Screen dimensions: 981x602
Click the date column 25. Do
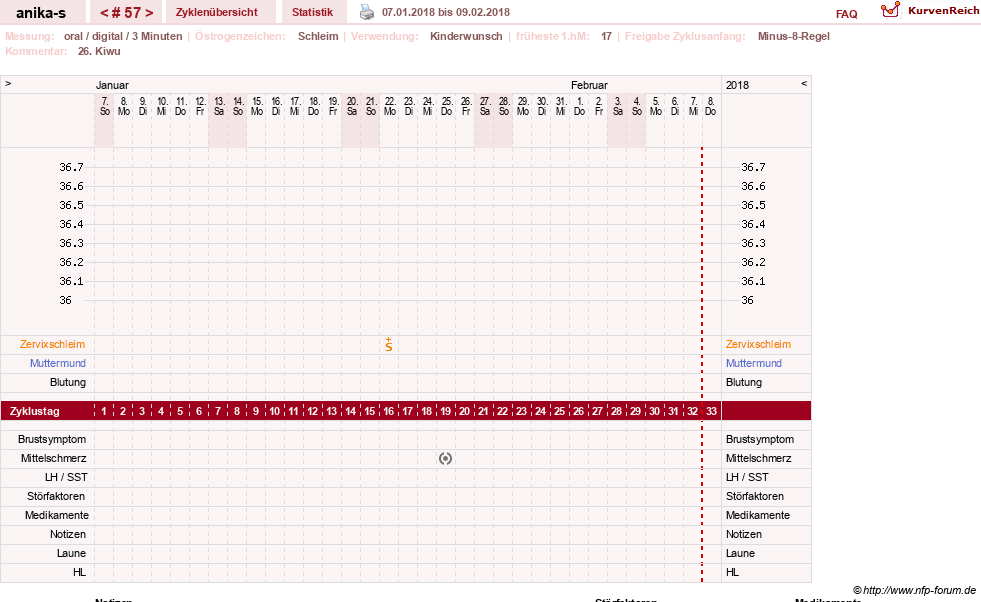click(x=447, y=106)
